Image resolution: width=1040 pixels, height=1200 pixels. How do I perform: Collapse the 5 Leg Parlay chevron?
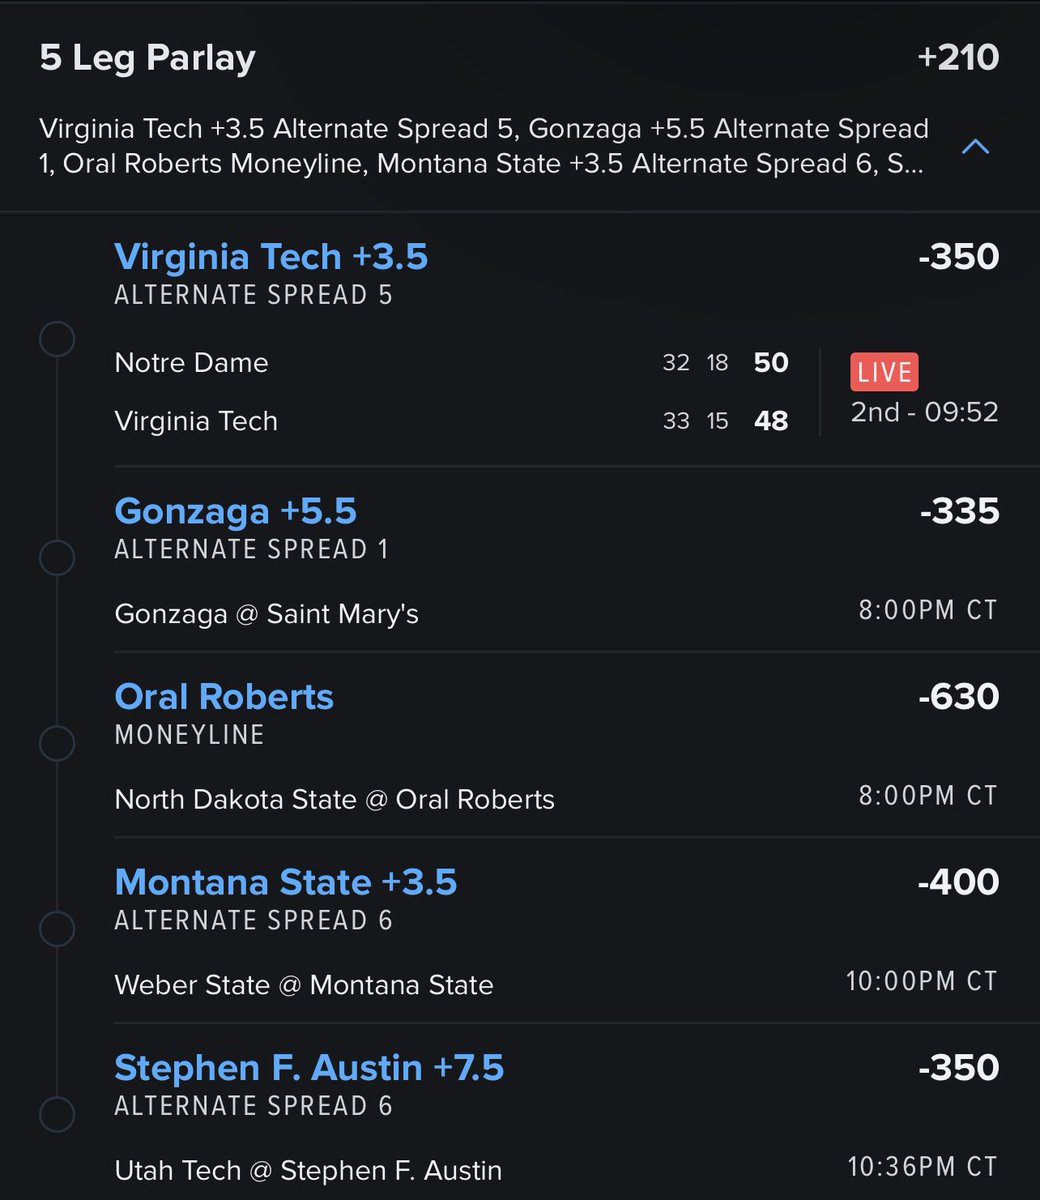click(975, 147)
